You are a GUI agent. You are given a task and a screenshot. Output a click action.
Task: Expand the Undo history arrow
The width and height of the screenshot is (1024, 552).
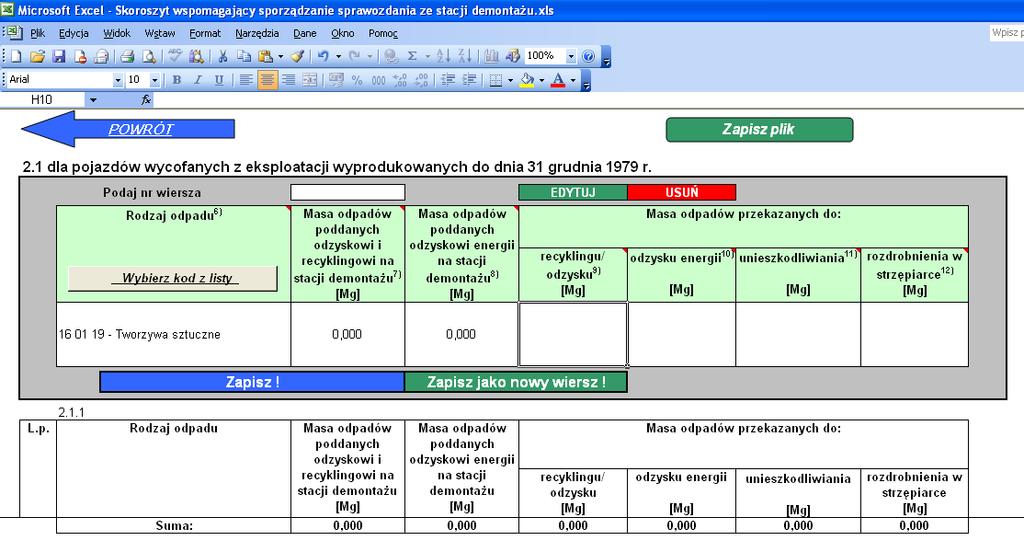point(338,57)
